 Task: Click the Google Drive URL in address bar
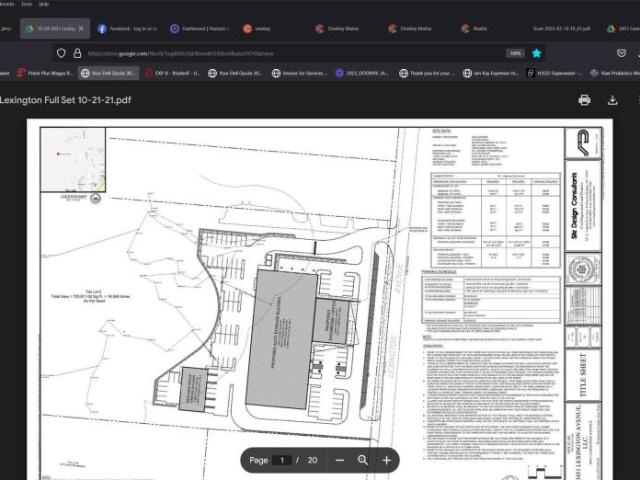click(180, 53)
